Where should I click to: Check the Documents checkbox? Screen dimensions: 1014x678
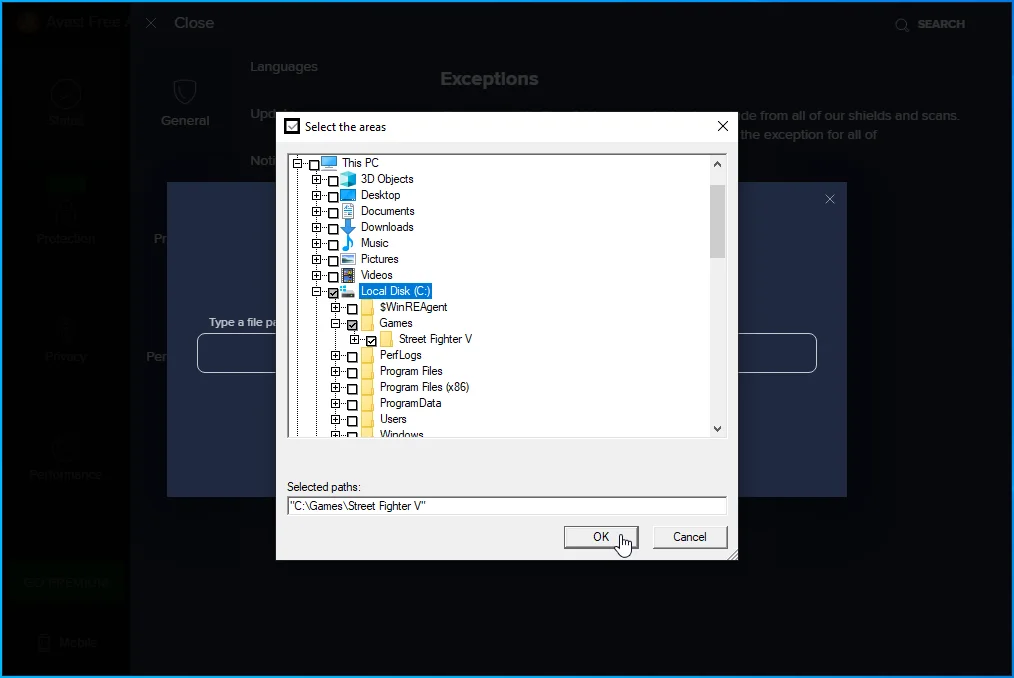coord(333,213)
